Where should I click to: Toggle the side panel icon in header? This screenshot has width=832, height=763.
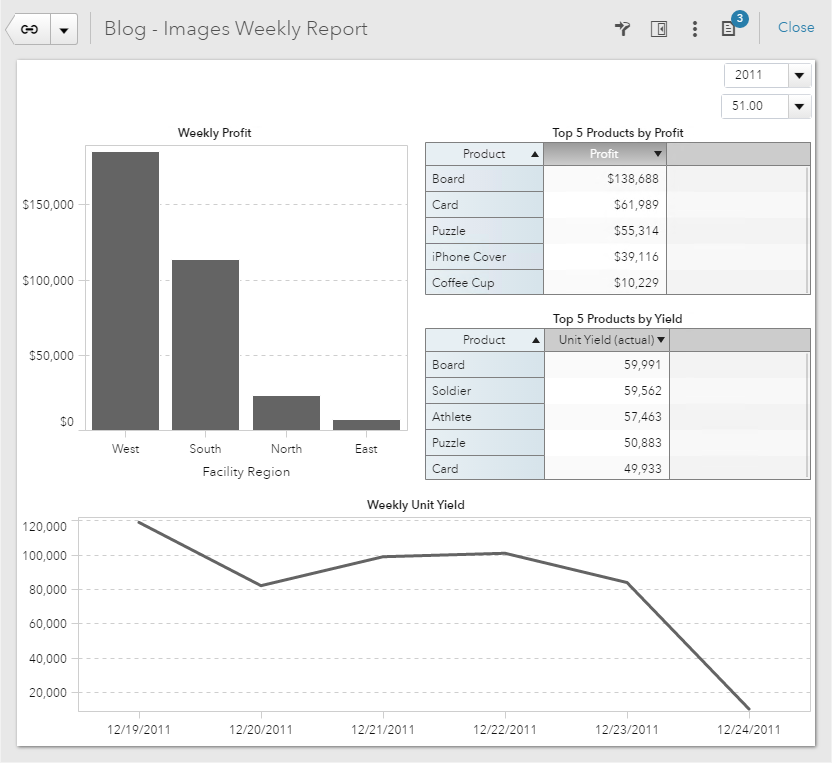coord(658,29)
